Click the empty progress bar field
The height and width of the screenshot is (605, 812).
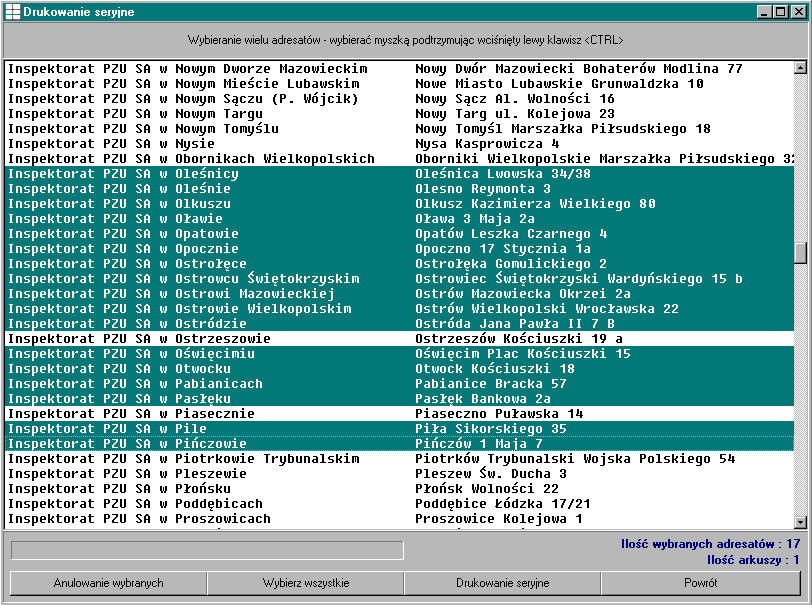pos(207,550)
